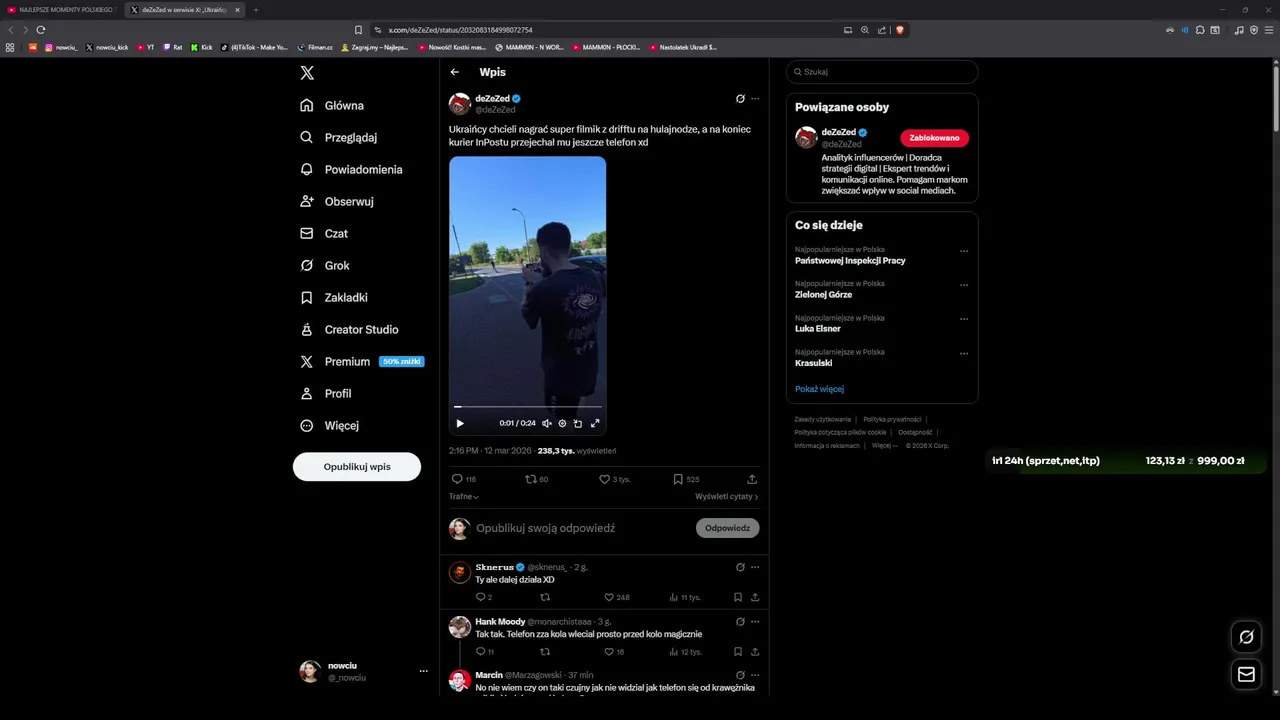Open floating Grok button

coord(1246,636)
